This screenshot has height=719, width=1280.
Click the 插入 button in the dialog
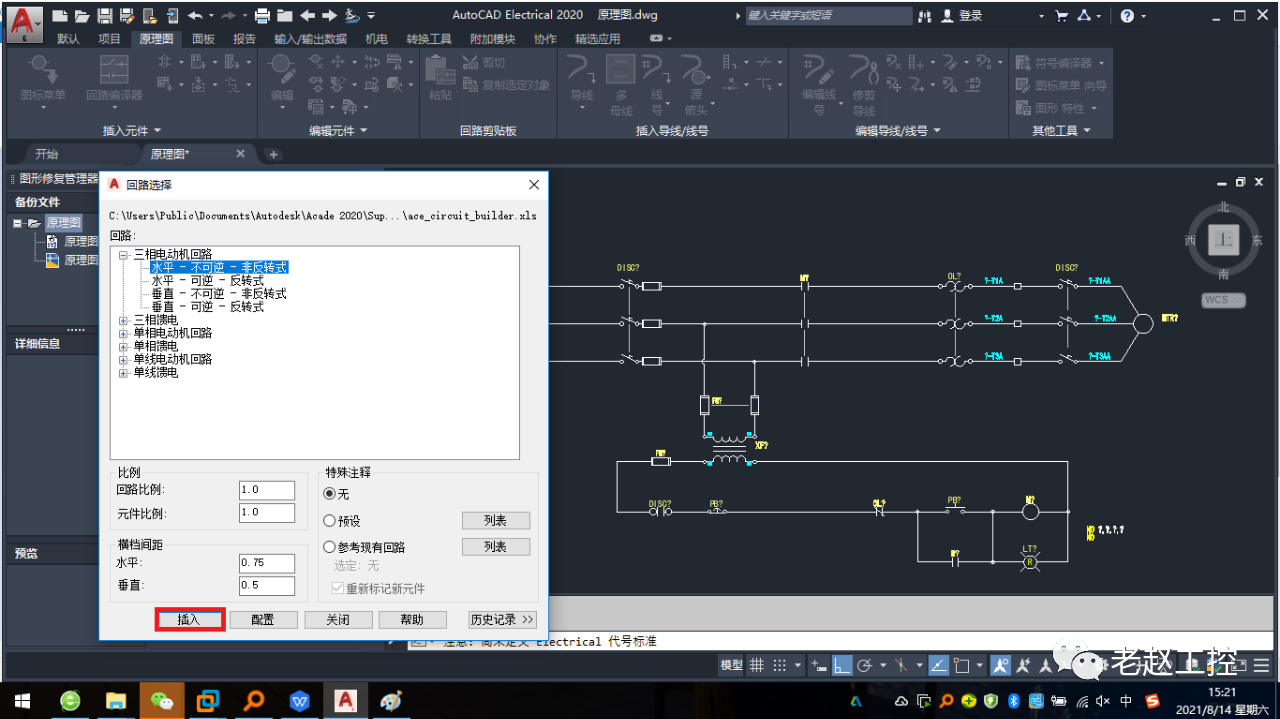click(189, 619)
